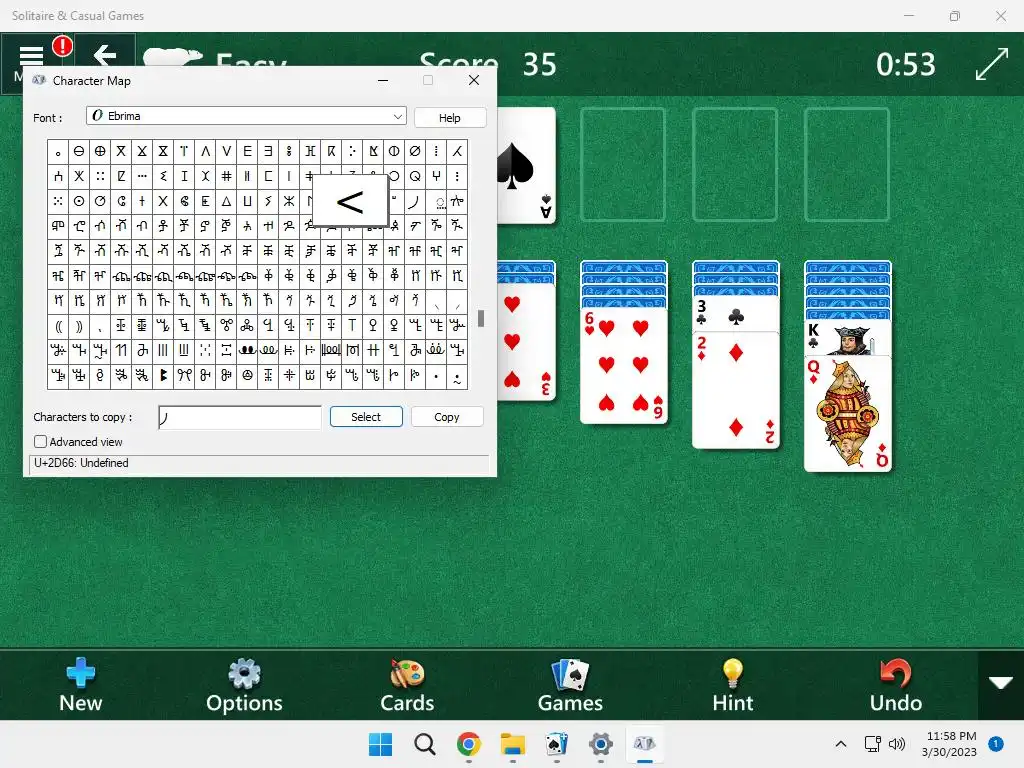Click the empty second foundation slot
This screenshot has height=768, width=1024.
pyautogui.click(x=622, y=165)
